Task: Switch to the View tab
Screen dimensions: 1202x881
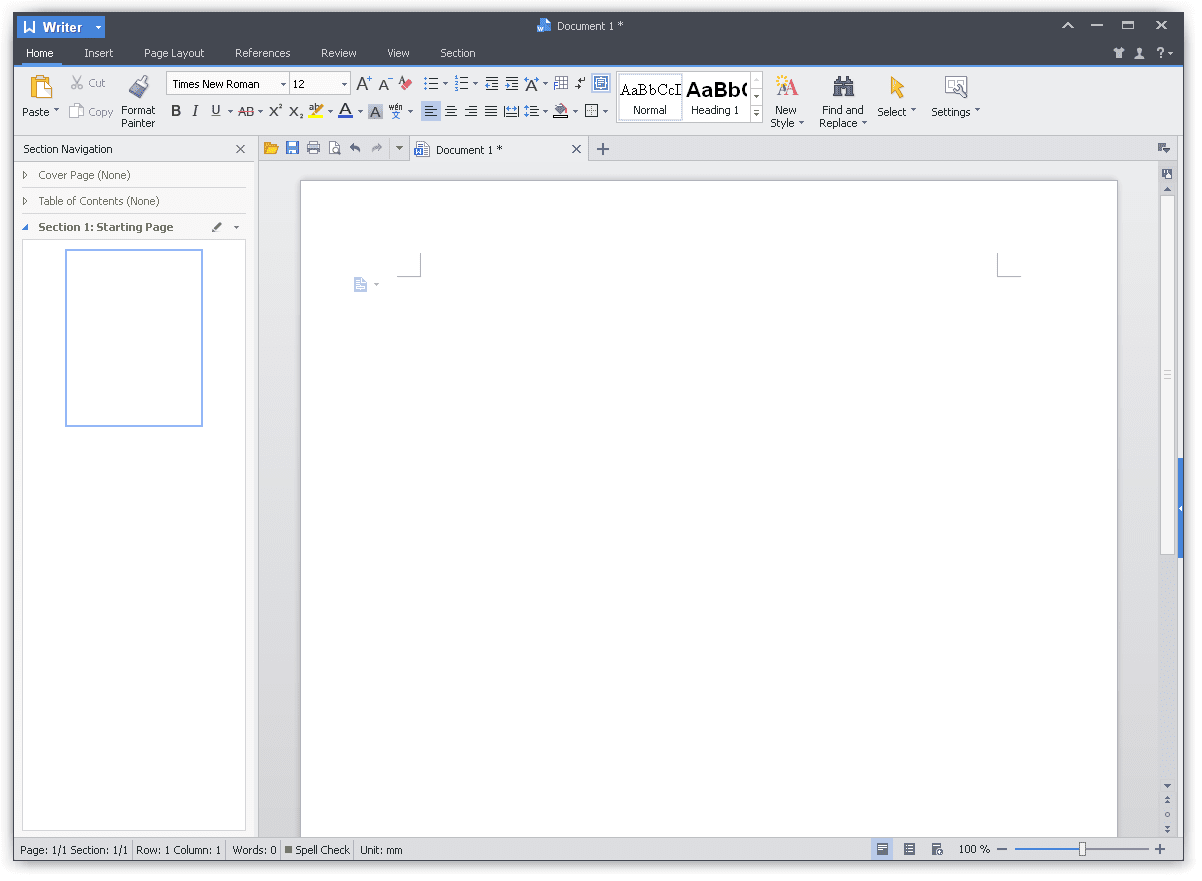Action: tap(398, 53)
